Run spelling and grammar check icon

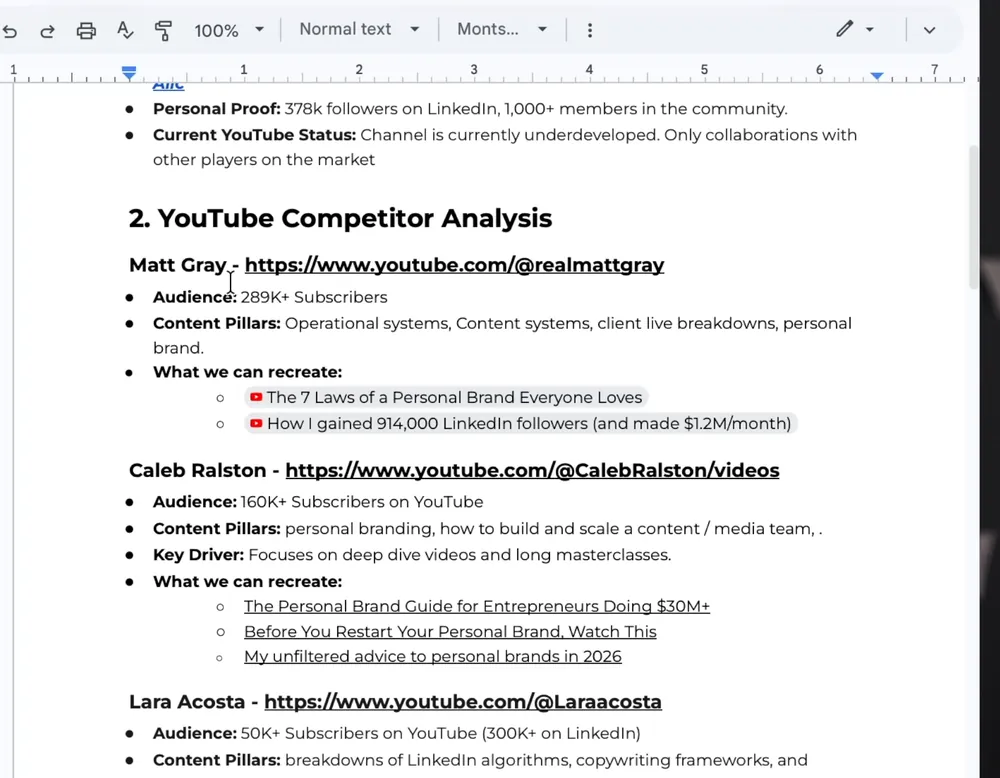pyautogui.click(x=125, y=30)
